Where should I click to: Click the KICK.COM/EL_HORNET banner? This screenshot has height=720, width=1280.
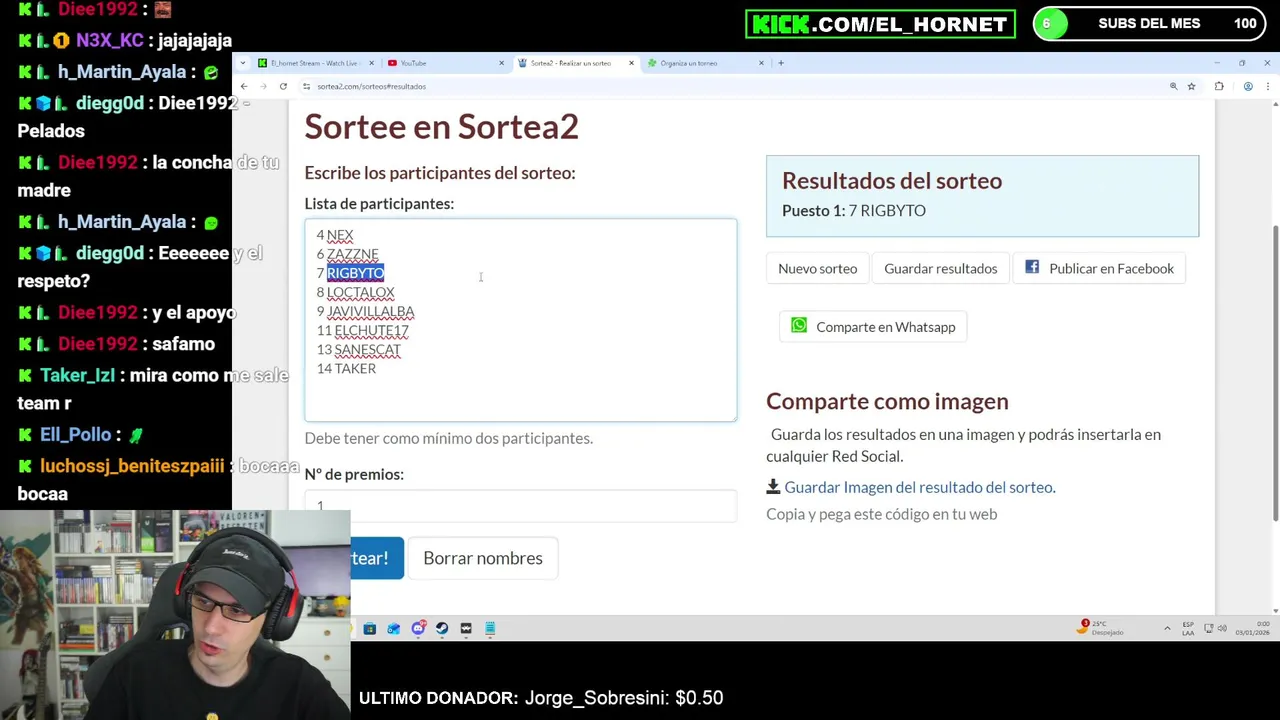point(880,24)
